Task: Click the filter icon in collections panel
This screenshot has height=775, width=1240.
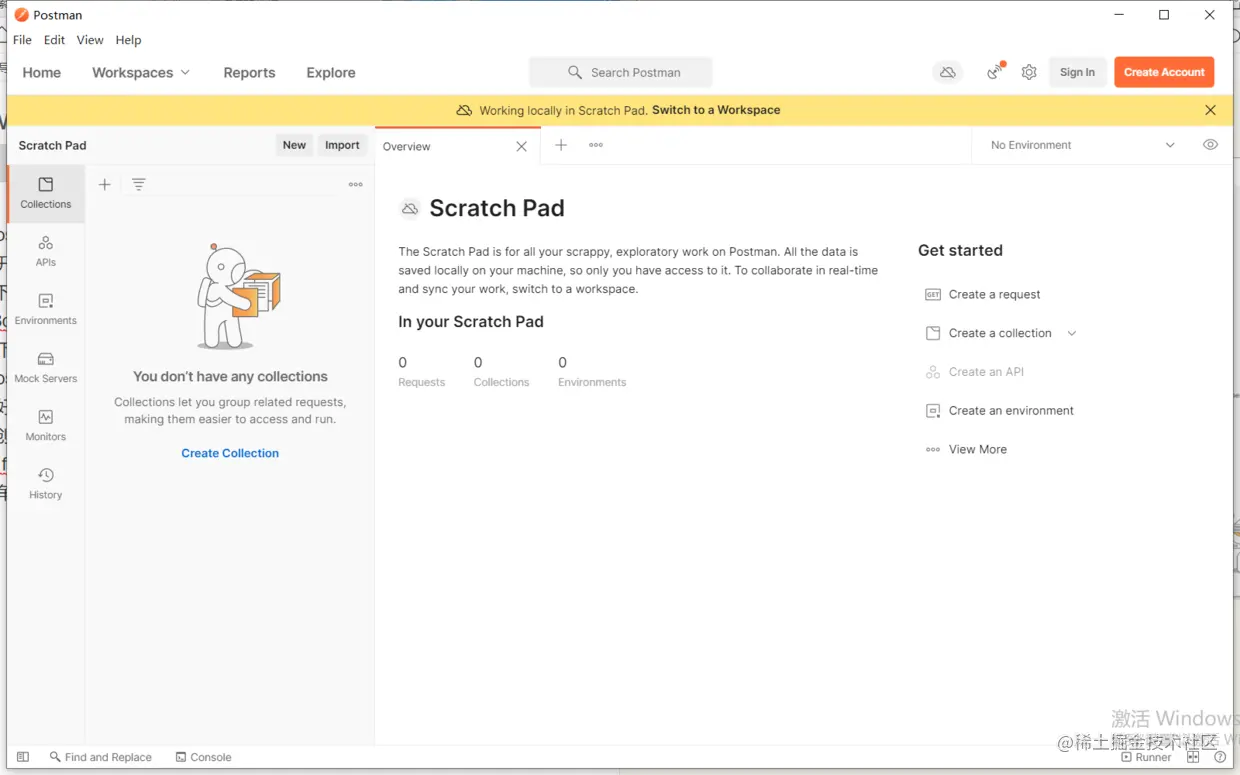Action: [139, 184]
